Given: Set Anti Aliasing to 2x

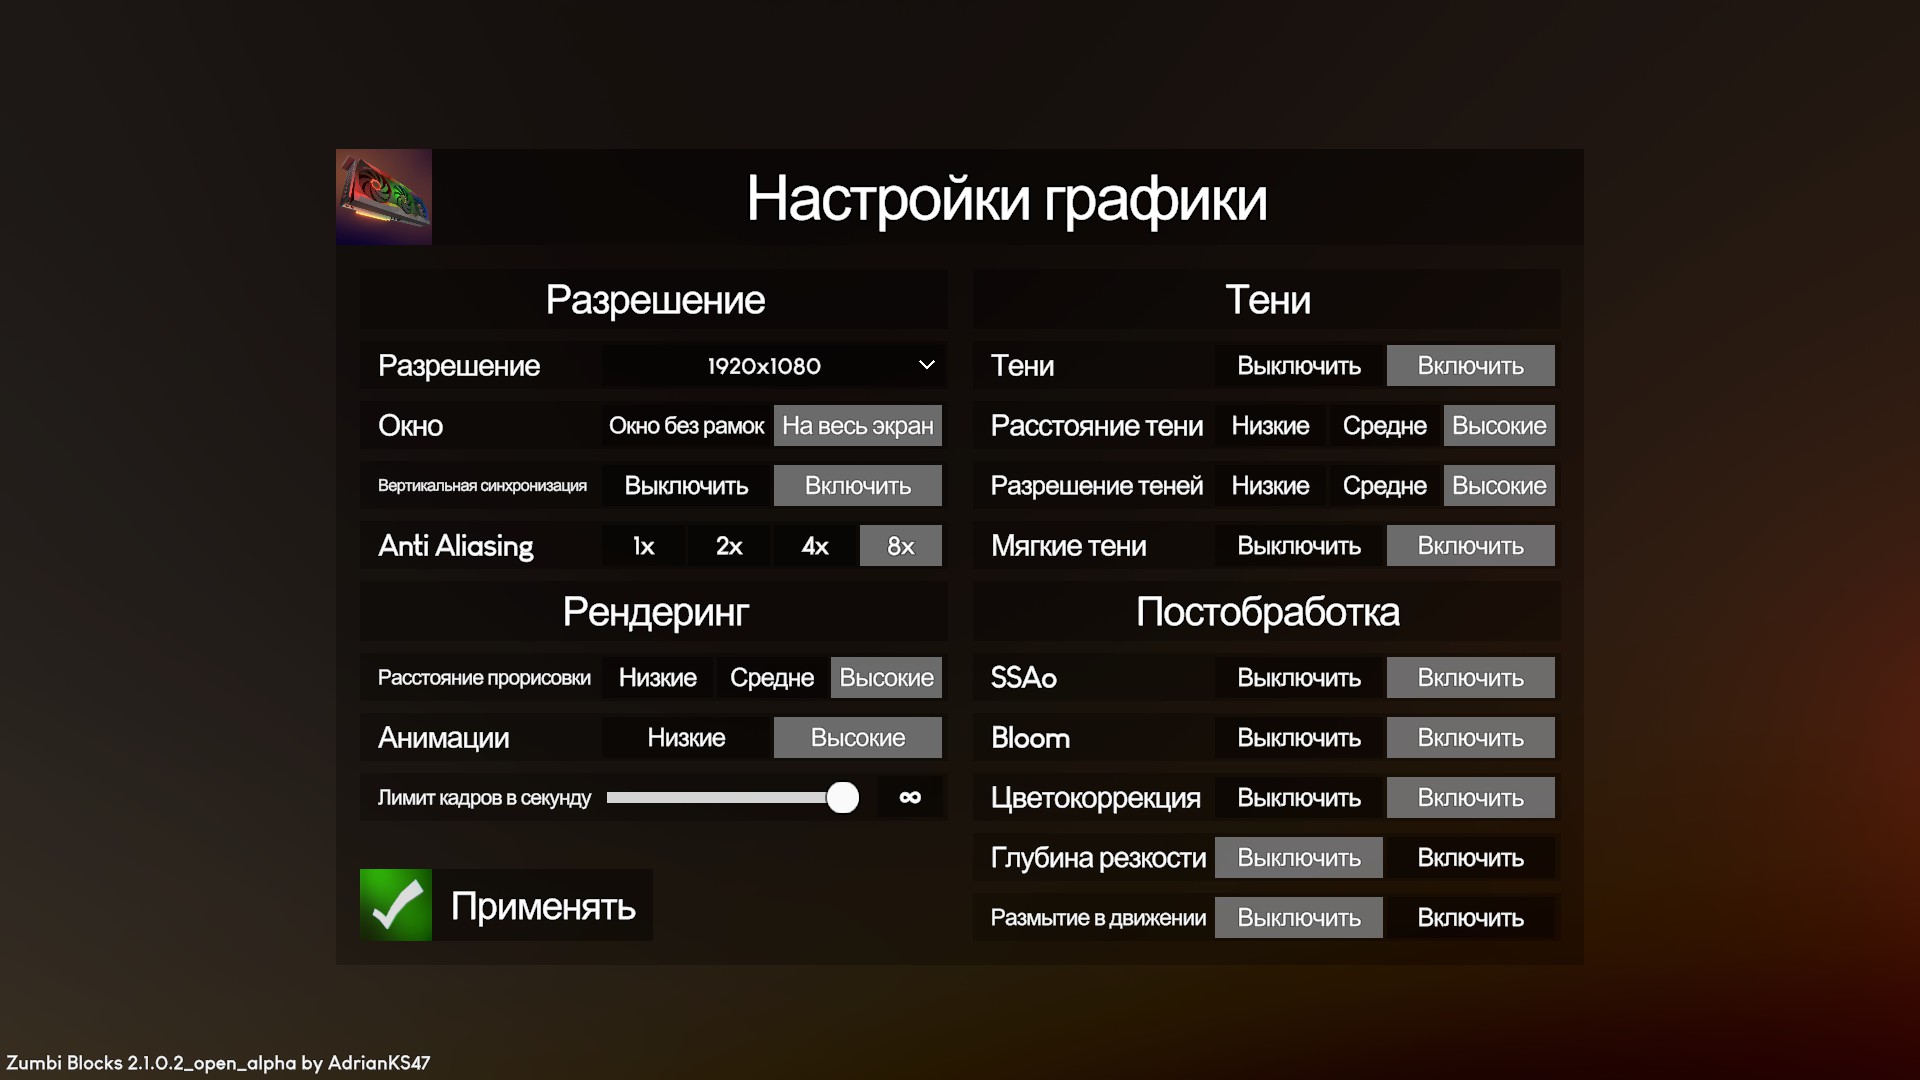Looking at the screenshot, I should (729, 546).
